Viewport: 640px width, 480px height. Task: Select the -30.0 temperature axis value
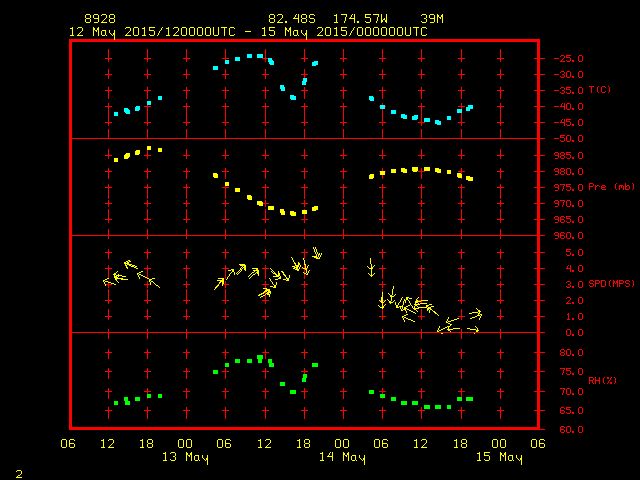point(569,75)
